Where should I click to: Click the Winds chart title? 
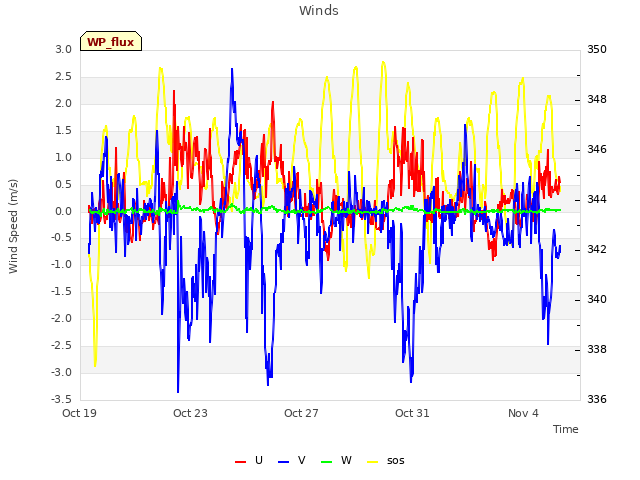point(318,11)
